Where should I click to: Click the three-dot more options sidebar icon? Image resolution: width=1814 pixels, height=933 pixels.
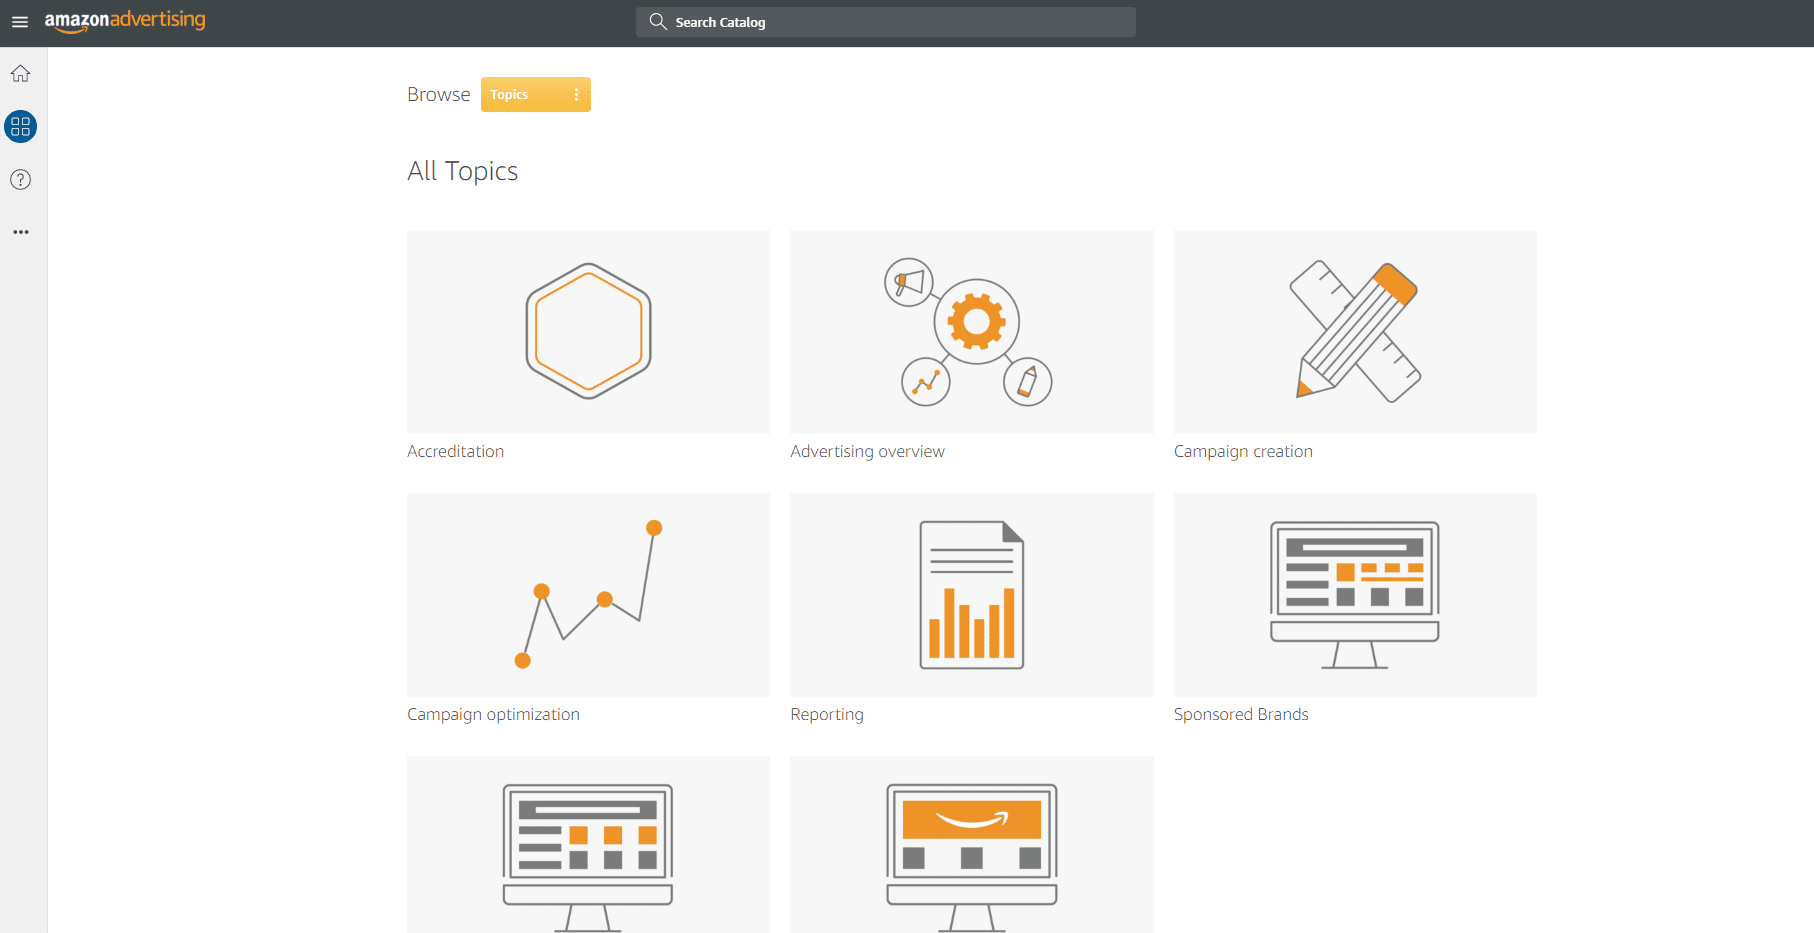(20, 232)
